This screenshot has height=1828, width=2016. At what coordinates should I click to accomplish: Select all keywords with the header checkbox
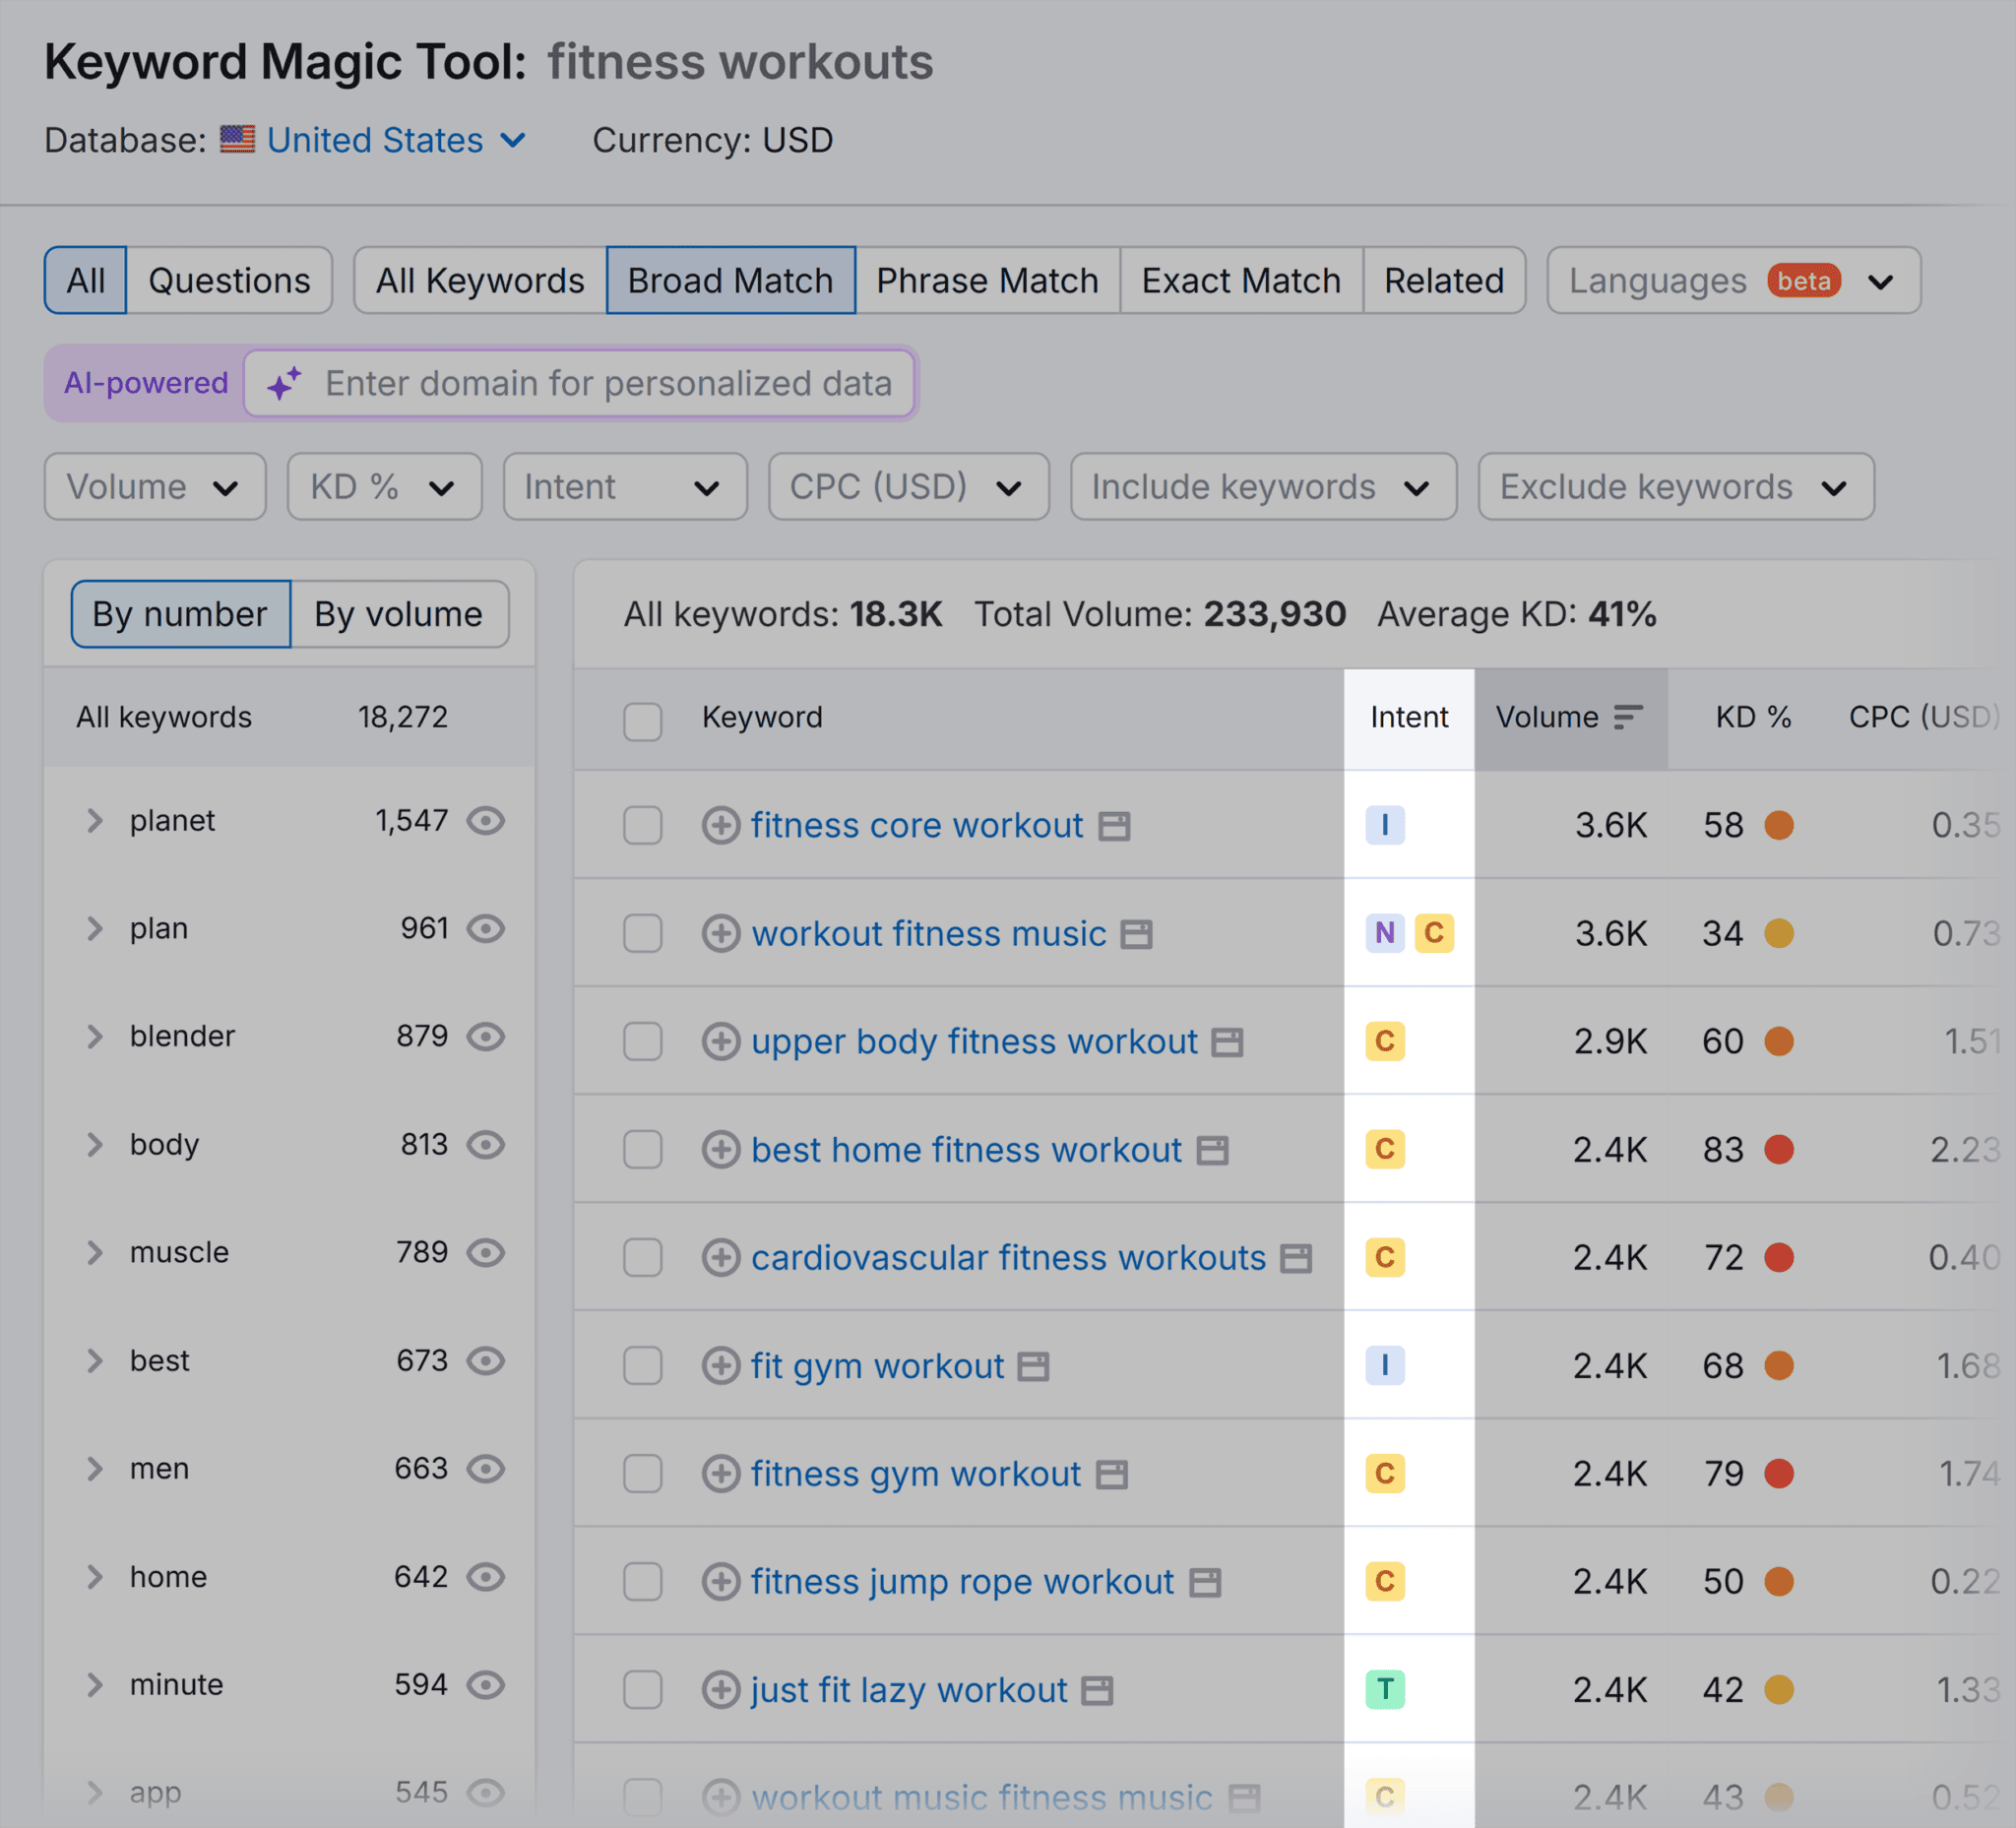[x=643, y=721]
